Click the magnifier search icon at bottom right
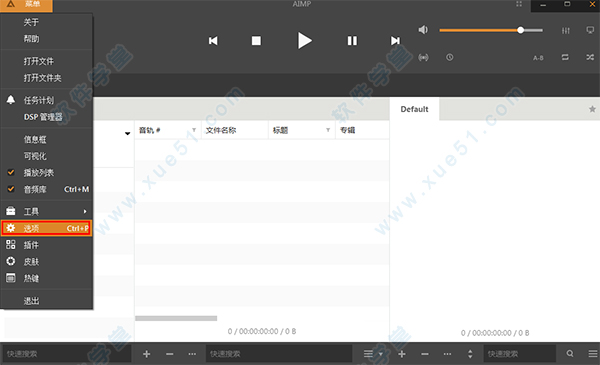Image resolution: width=600 pixels, height=365 pixels. coord(570,354)
